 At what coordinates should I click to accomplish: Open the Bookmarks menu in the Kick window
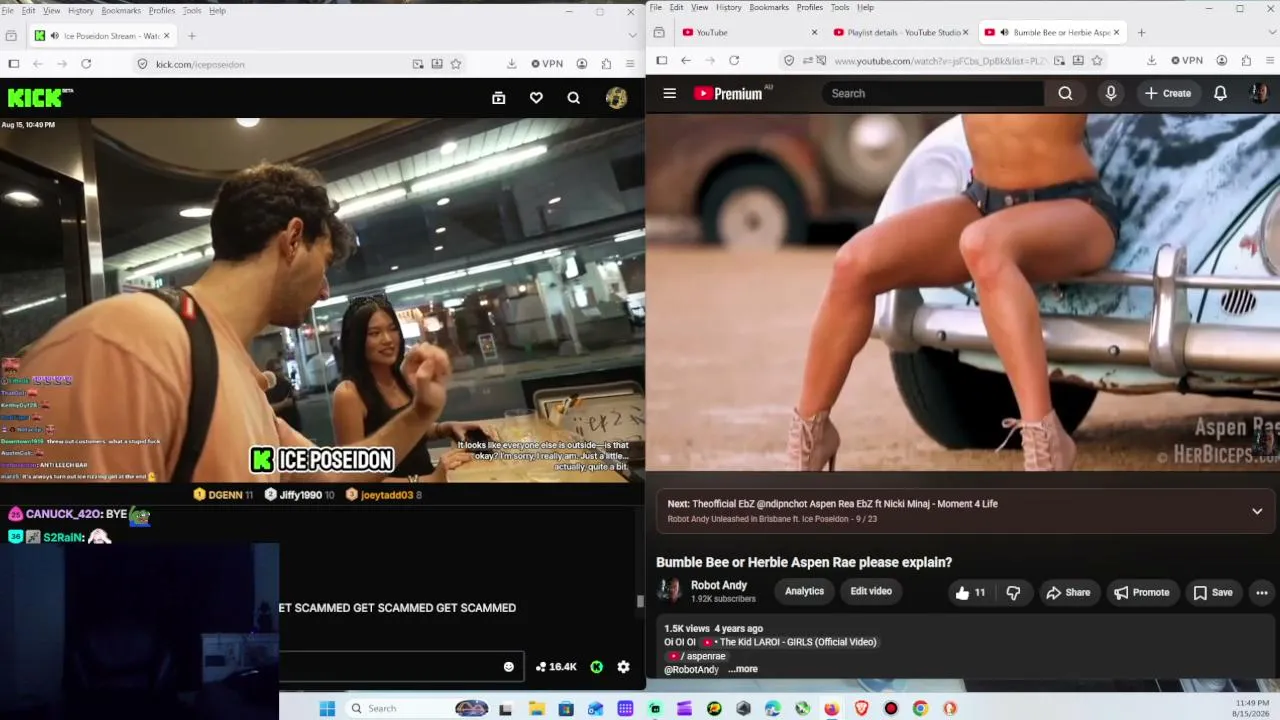pos(121,10)
